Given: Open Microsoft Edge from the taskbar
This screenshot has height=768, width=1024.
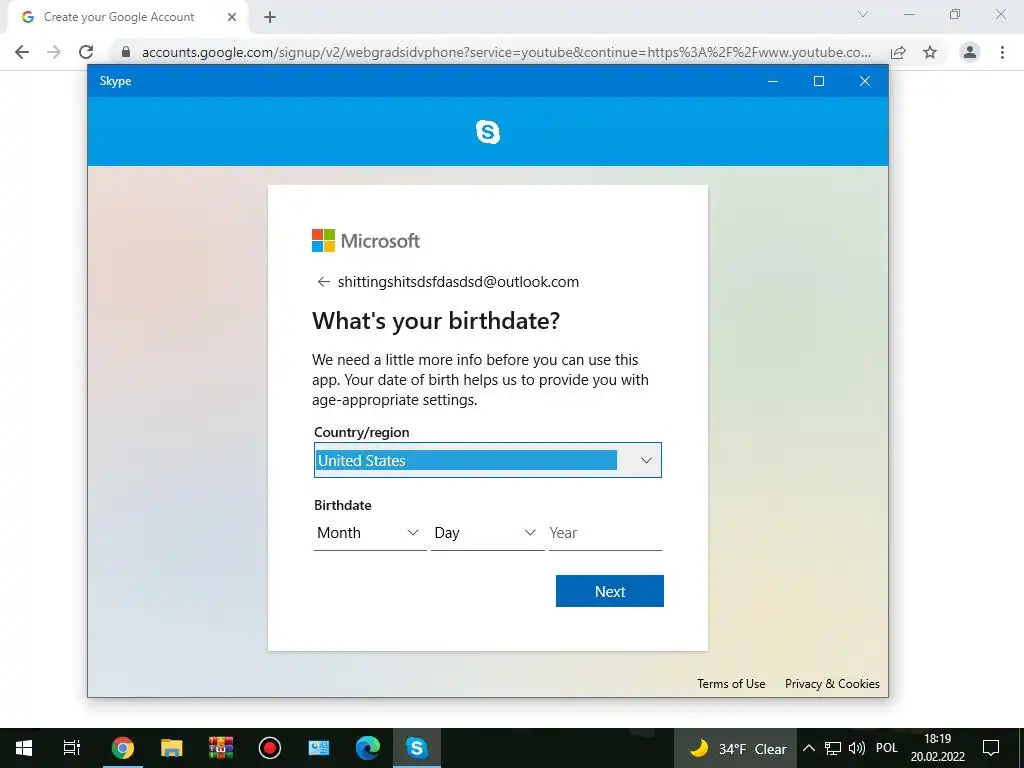Looking at the screenshot, I should [x=368, y=748].
